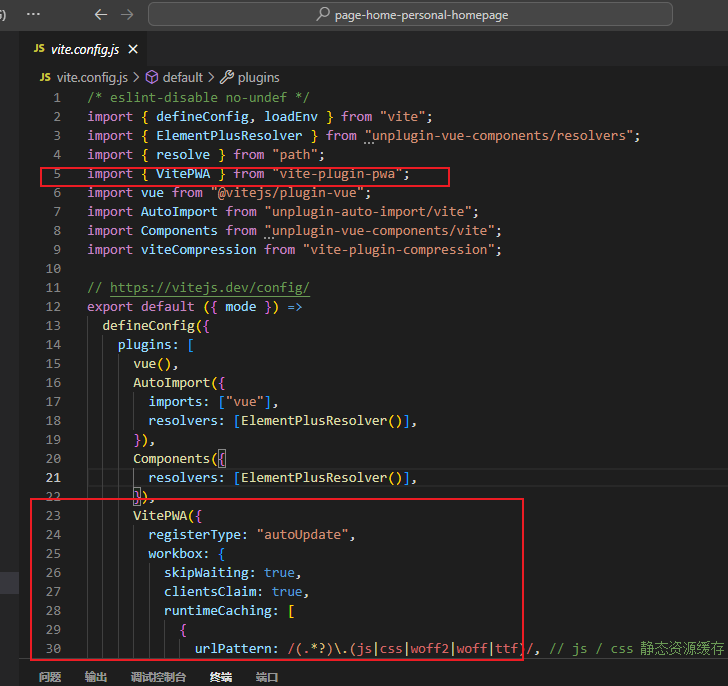This screenshot has height=686, width=728.
Task: Select the 终端 panel tab
Action: (220, 677)
